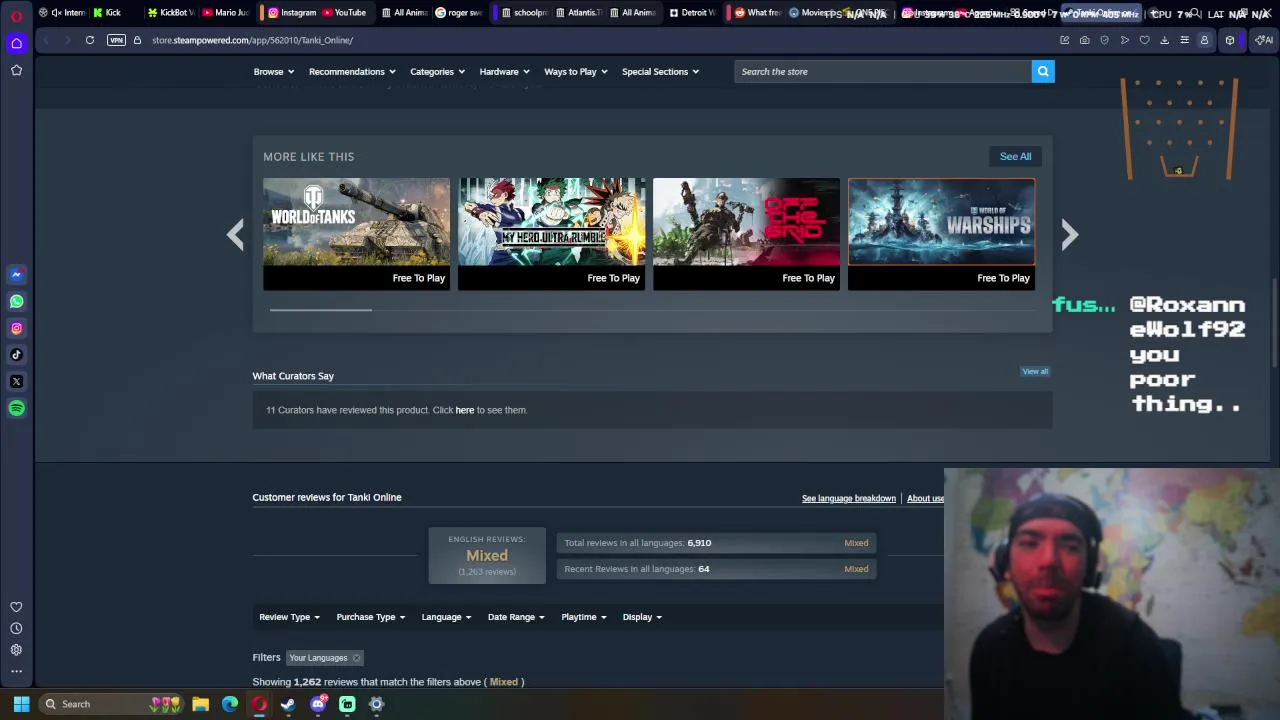The image size is (1280, 720).
Task: Open the World of Tanks game card
Action: click(x=357, y=234)
